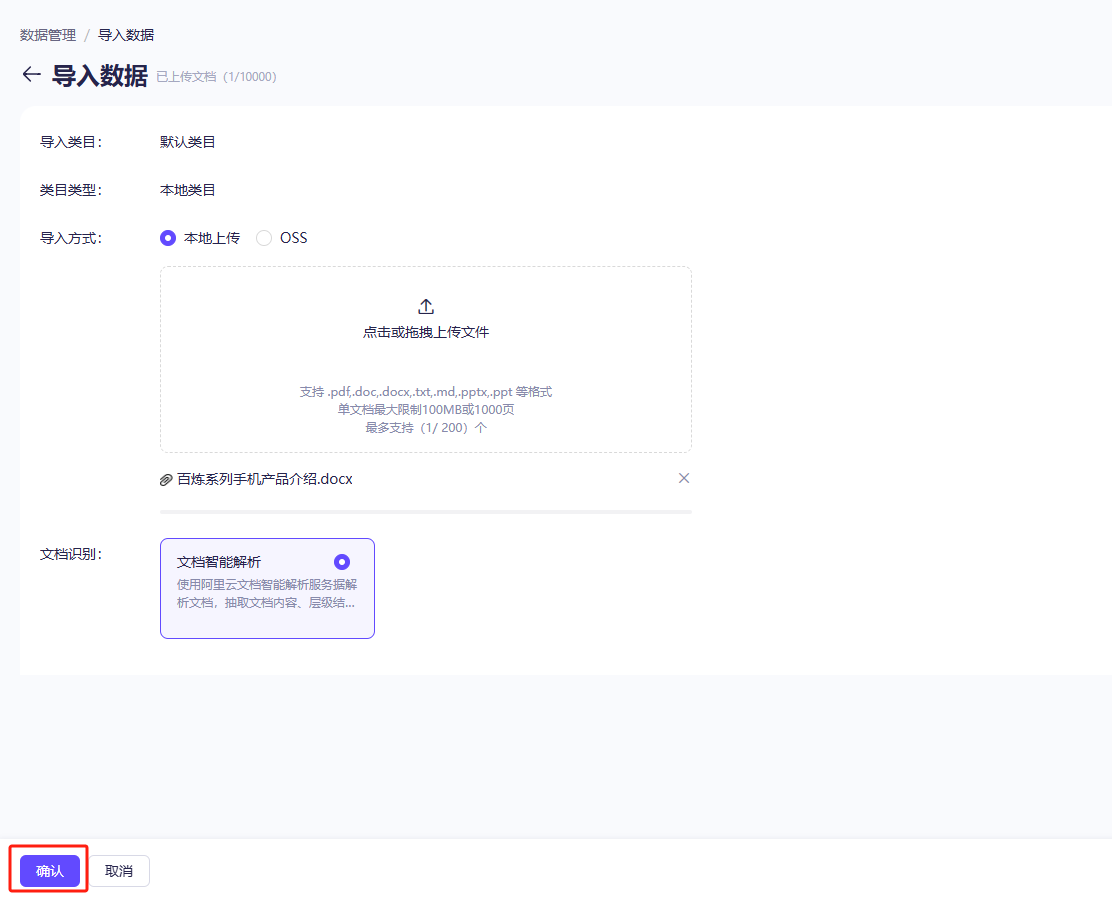Click the 文档识别 field label

(x=71, y=554)
